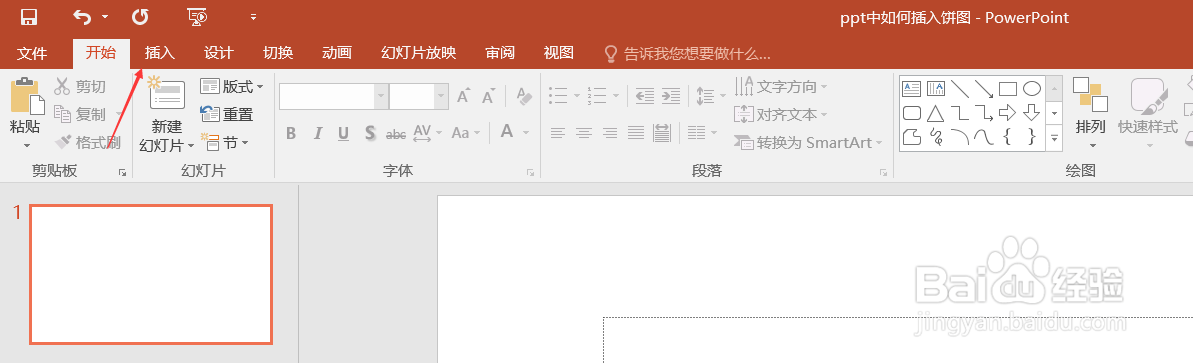The image size is (1193, 363).
Task: Toggle center text alignment
Action: coord(584,134)
